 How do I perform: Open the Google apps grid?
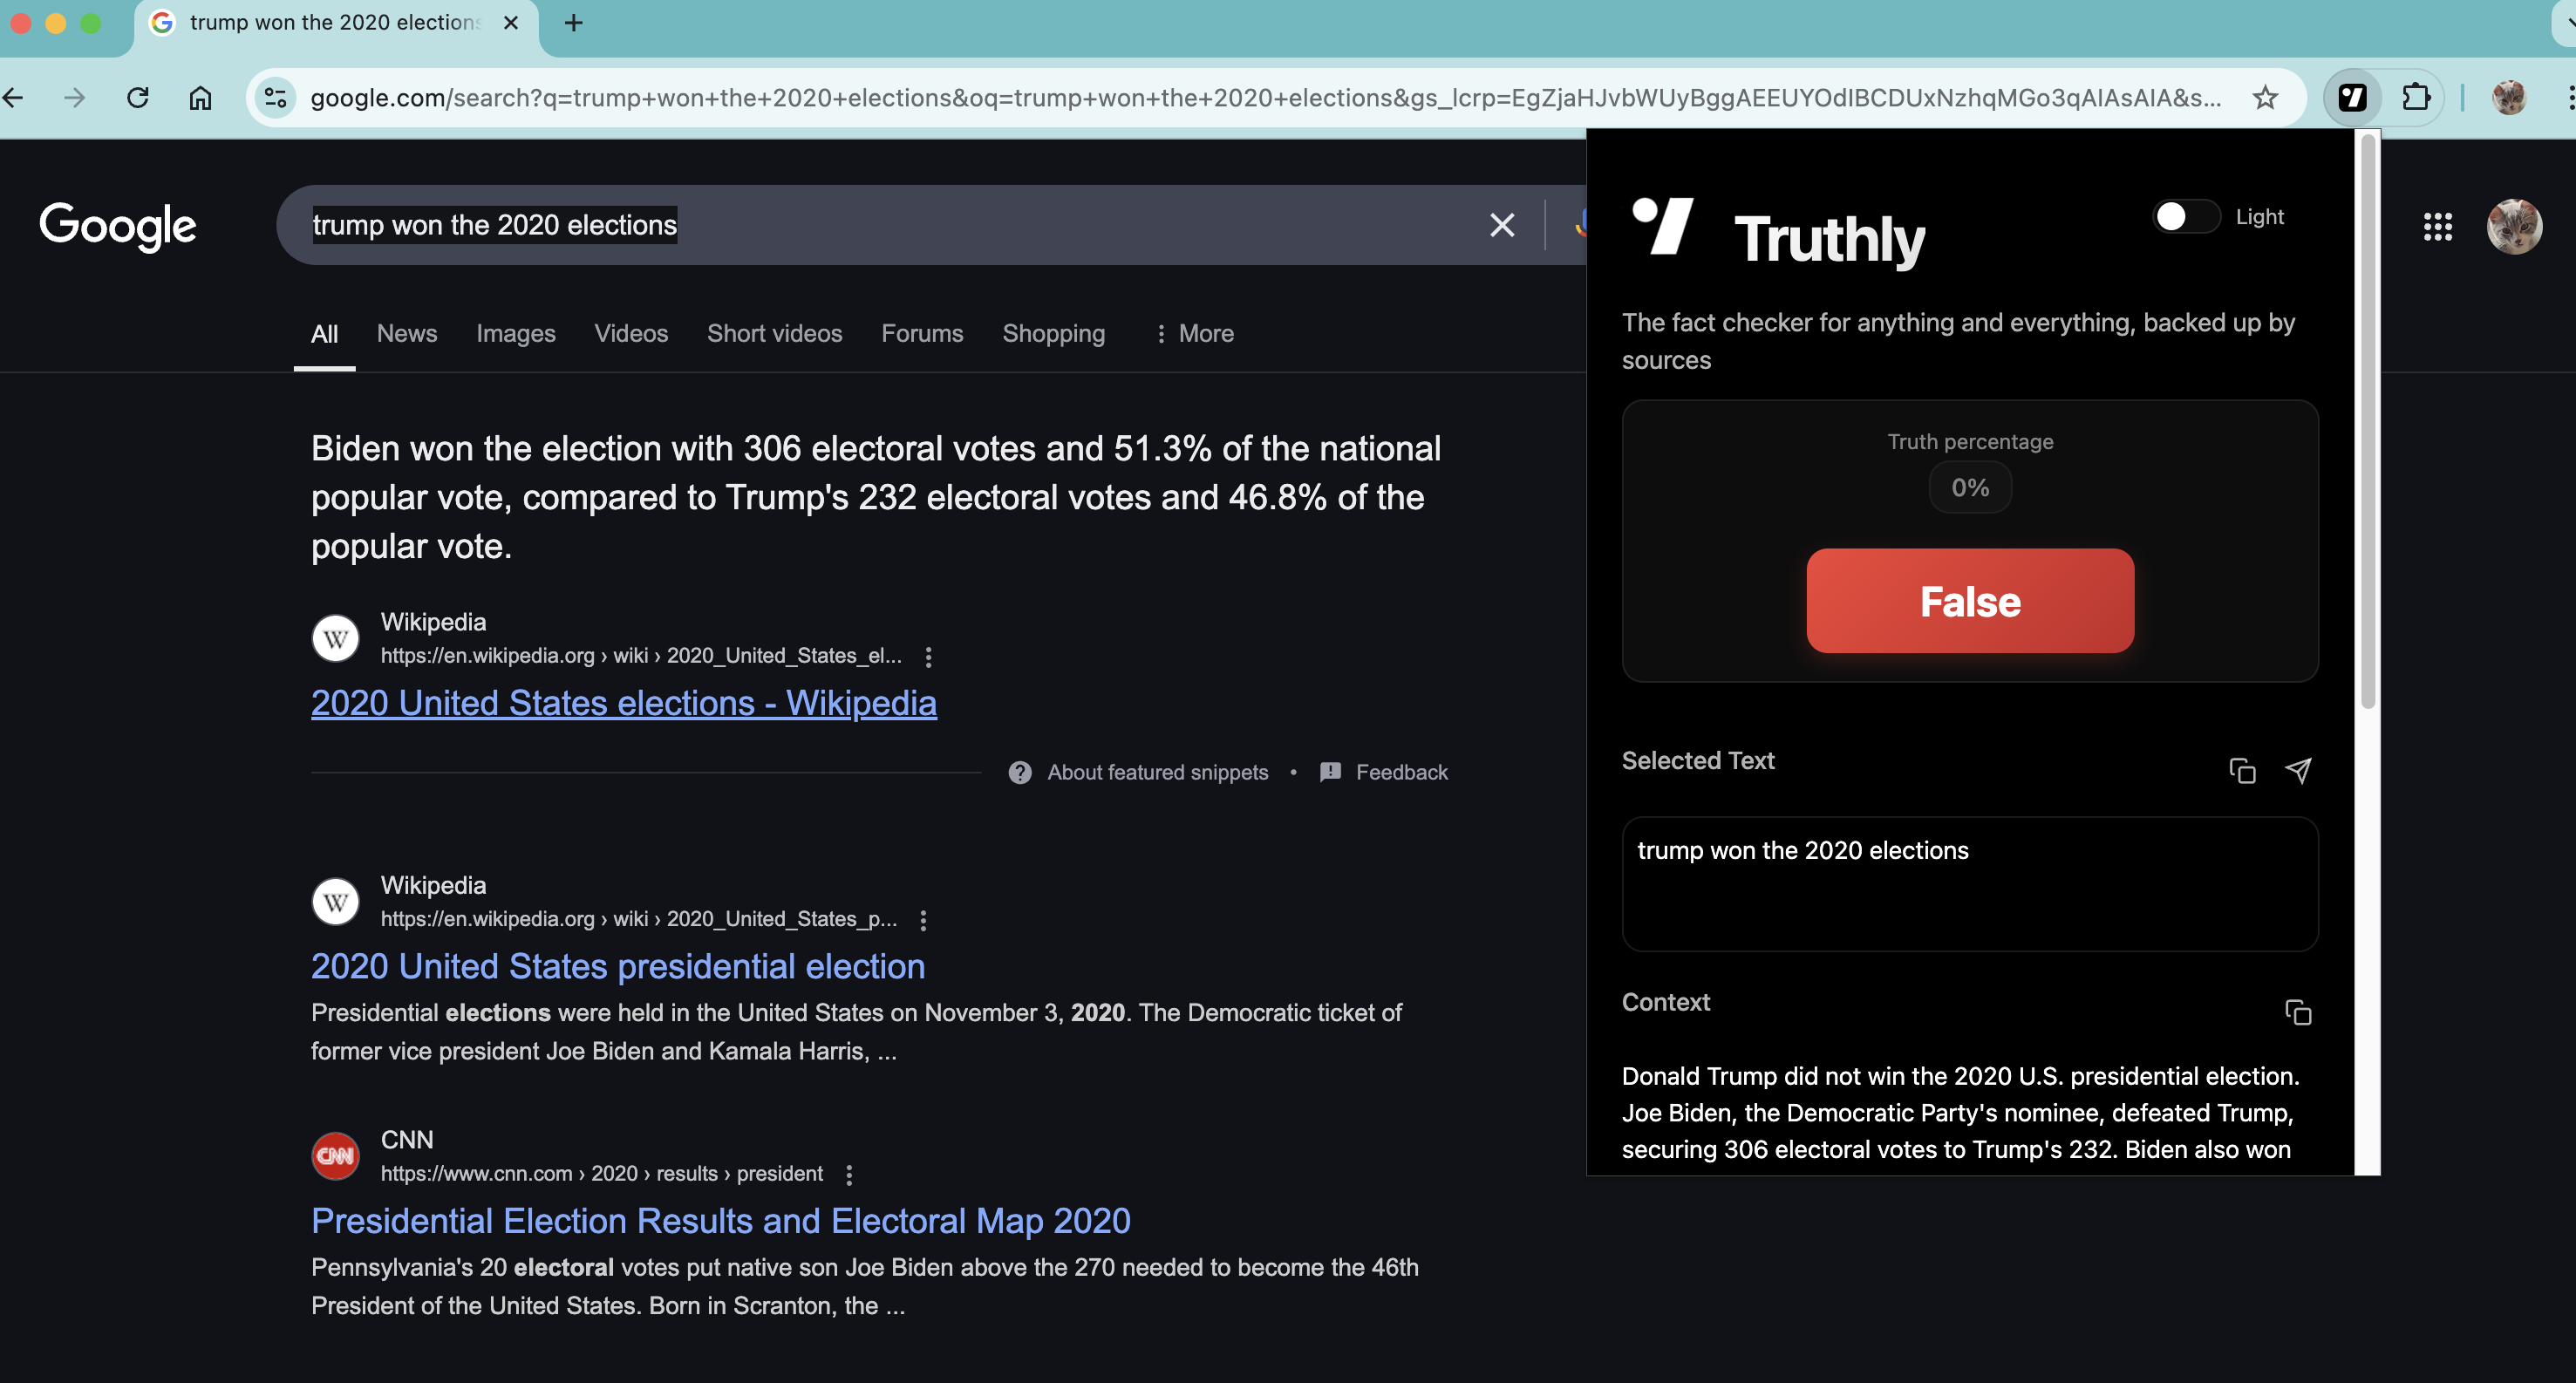(2437, 227)
